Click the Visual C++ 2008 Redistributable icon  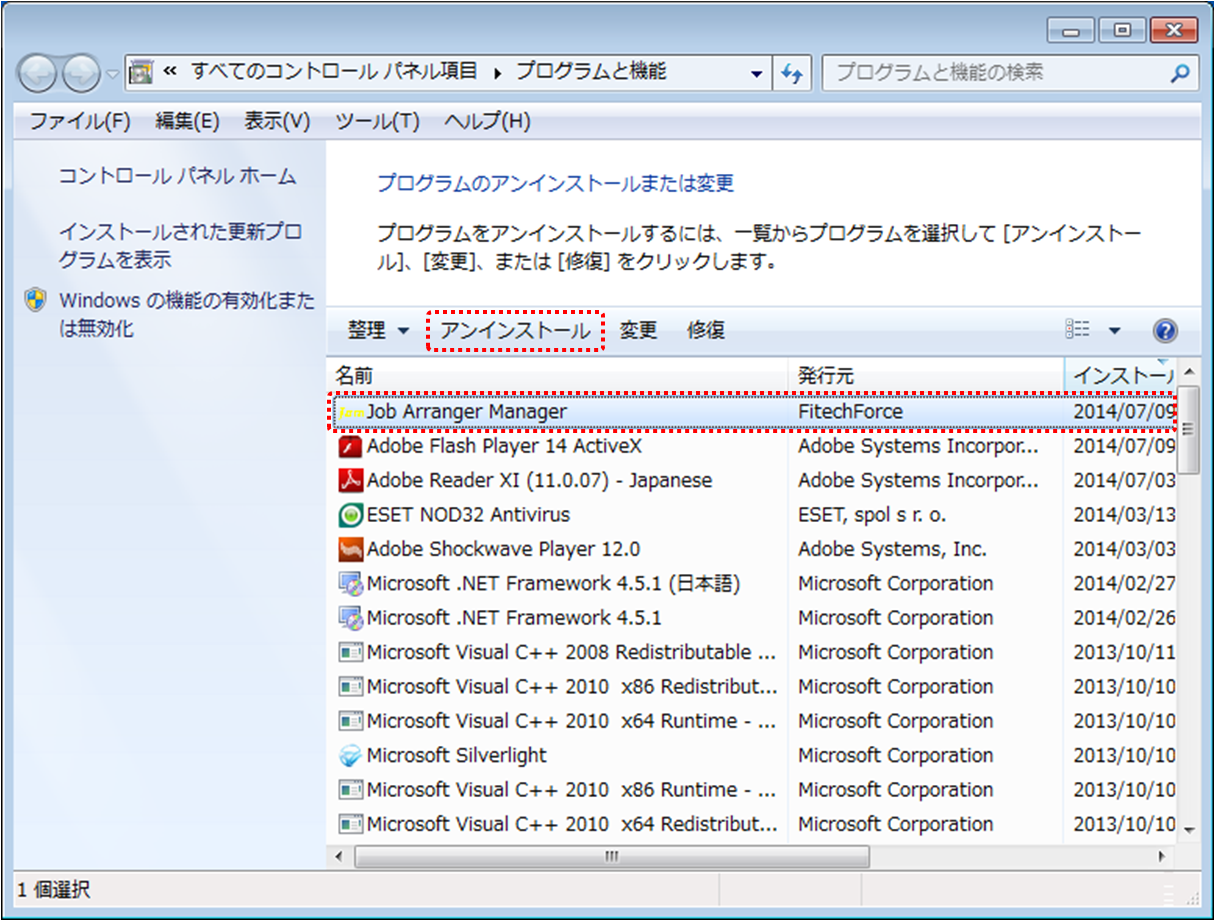[350, 652]
